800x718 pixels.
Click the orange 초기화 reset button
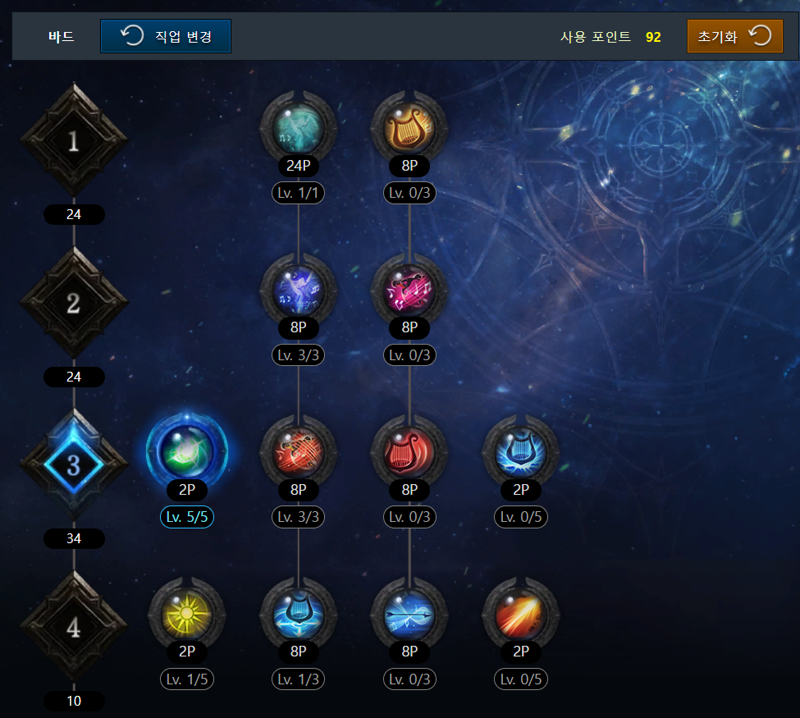(x=735, y=36)
